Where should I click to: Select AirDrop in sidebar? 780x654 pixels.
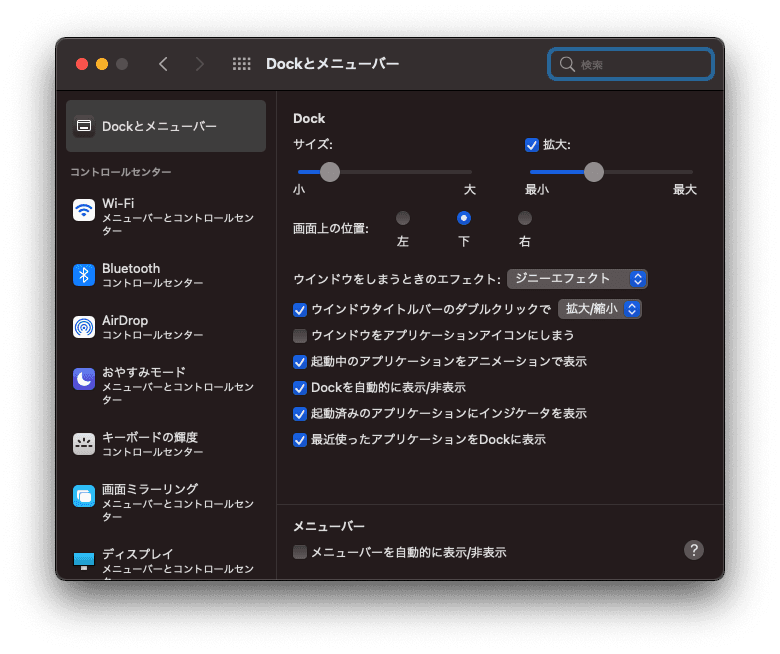coord(166,327)
